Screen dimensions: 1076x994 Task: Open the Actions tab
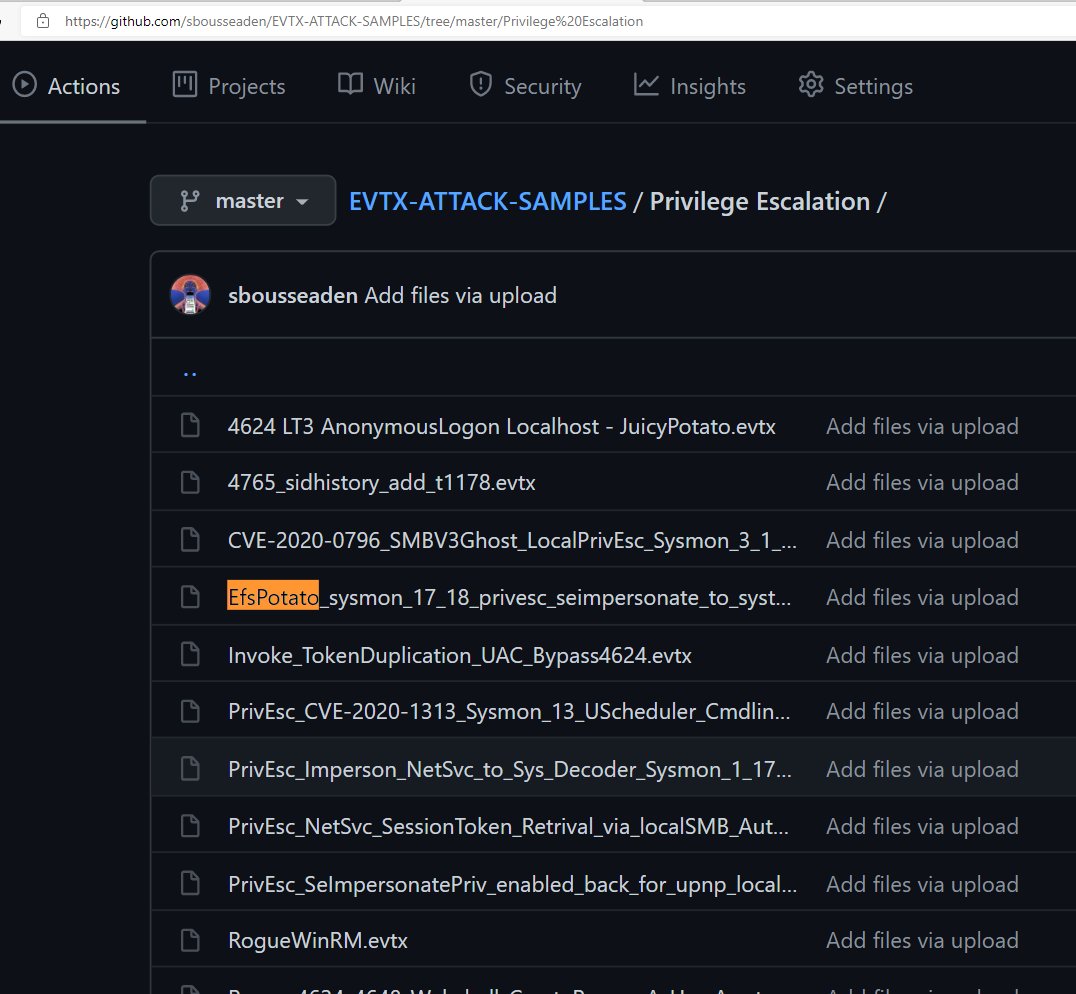point(66,86)
